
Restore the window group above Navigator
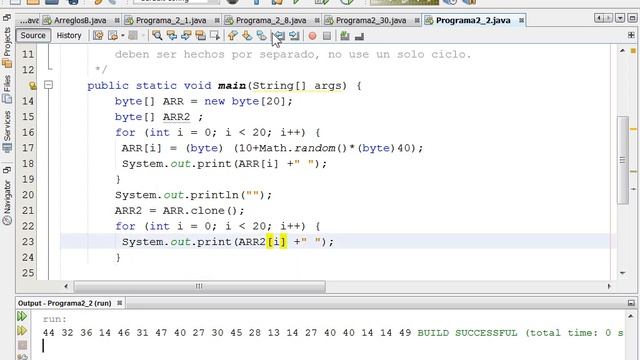(7, 169)
